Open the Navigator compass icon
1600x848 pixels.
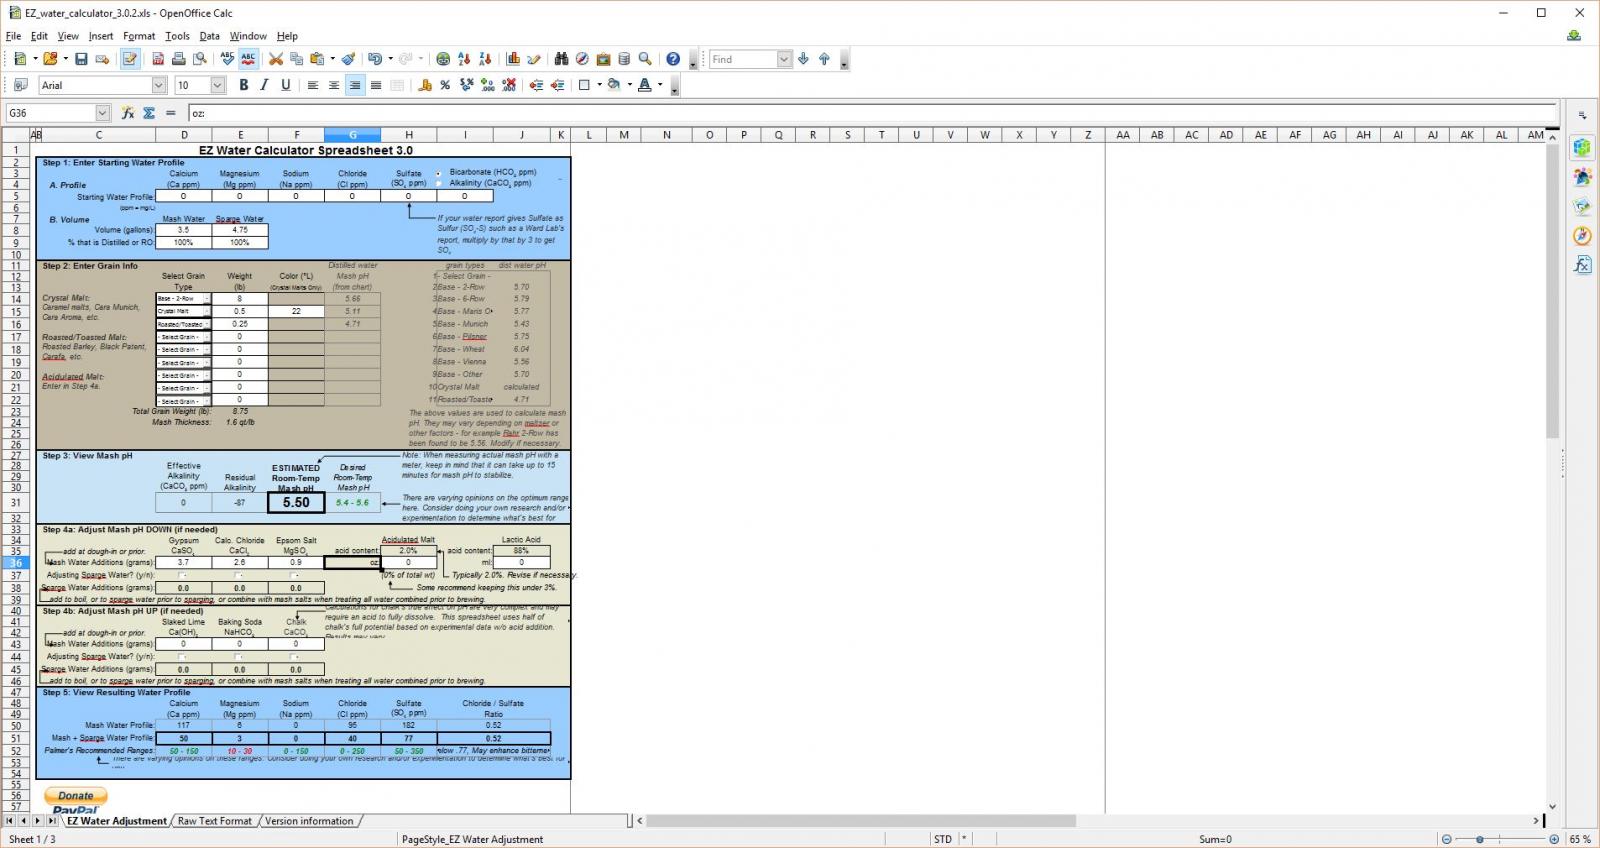[x=582, y=60]
